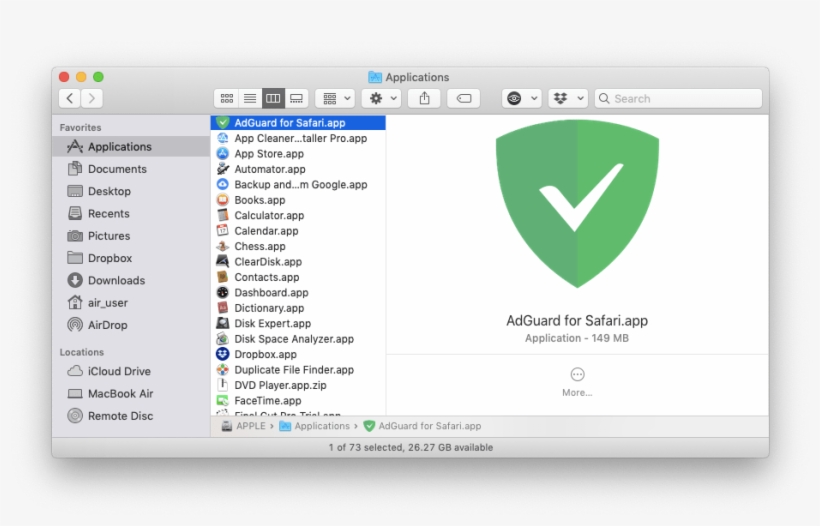Screen dimensions: 820x526
Task: Click the Chess.app icon
Action: point(223,246)
